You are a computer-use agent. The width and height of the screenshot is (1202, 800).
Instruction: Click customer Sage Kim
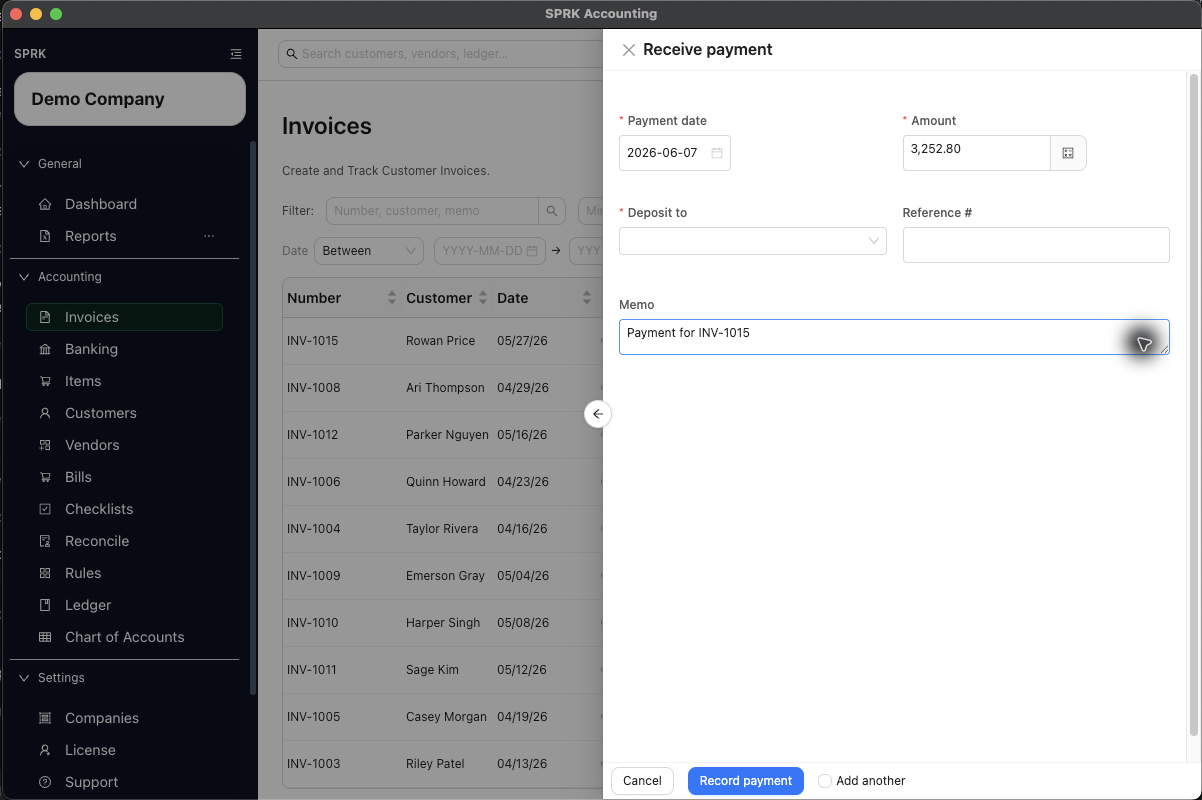[433, 670]
